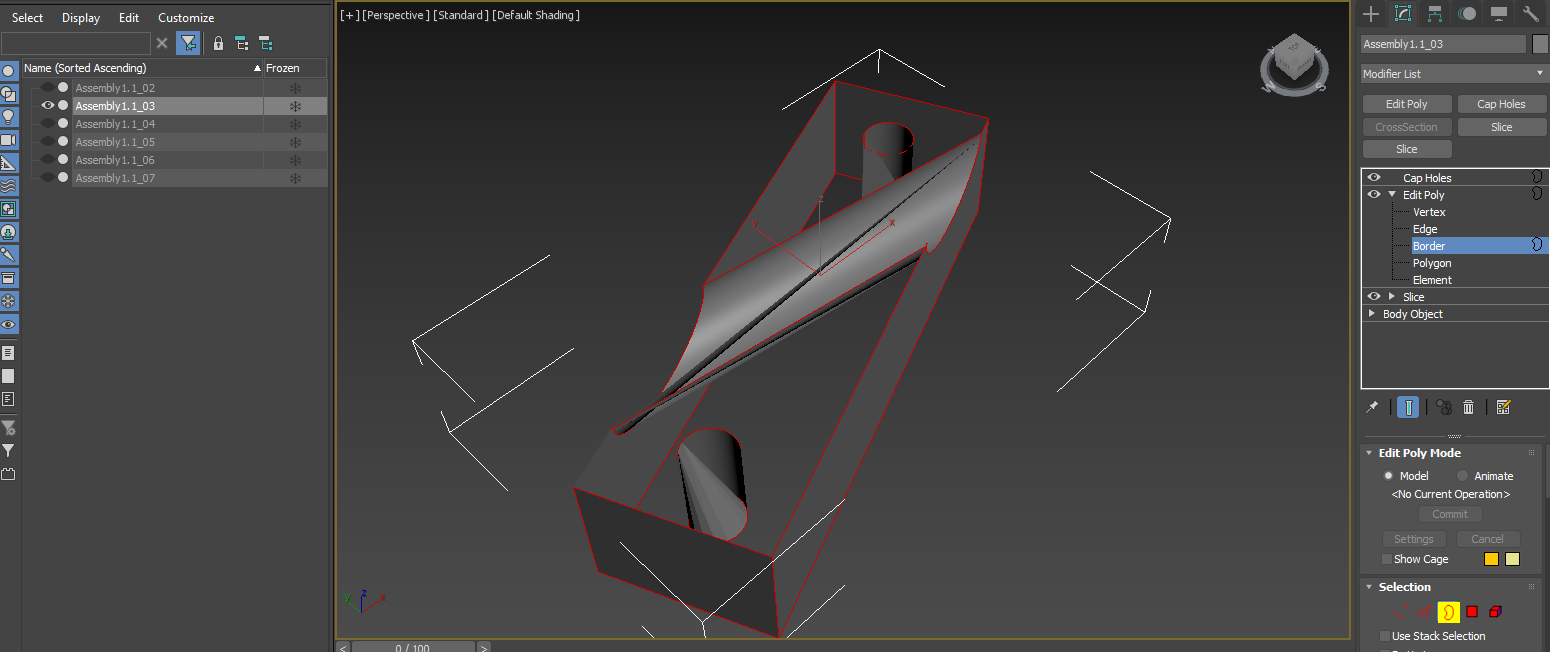
Task: Collapse the Edit Poly modifier tree
Action: click(1392, 195)
